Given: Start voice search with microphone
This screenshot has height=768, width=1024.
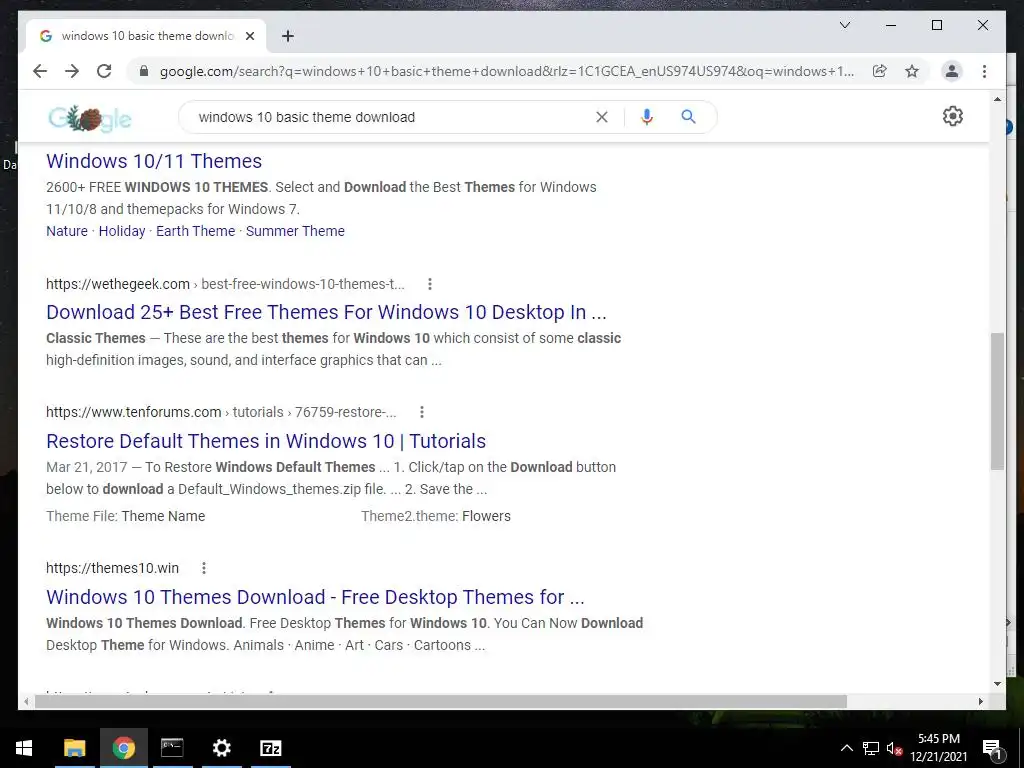Looking at the screenshot, I should pyautogui.click(x=647, y=117).
